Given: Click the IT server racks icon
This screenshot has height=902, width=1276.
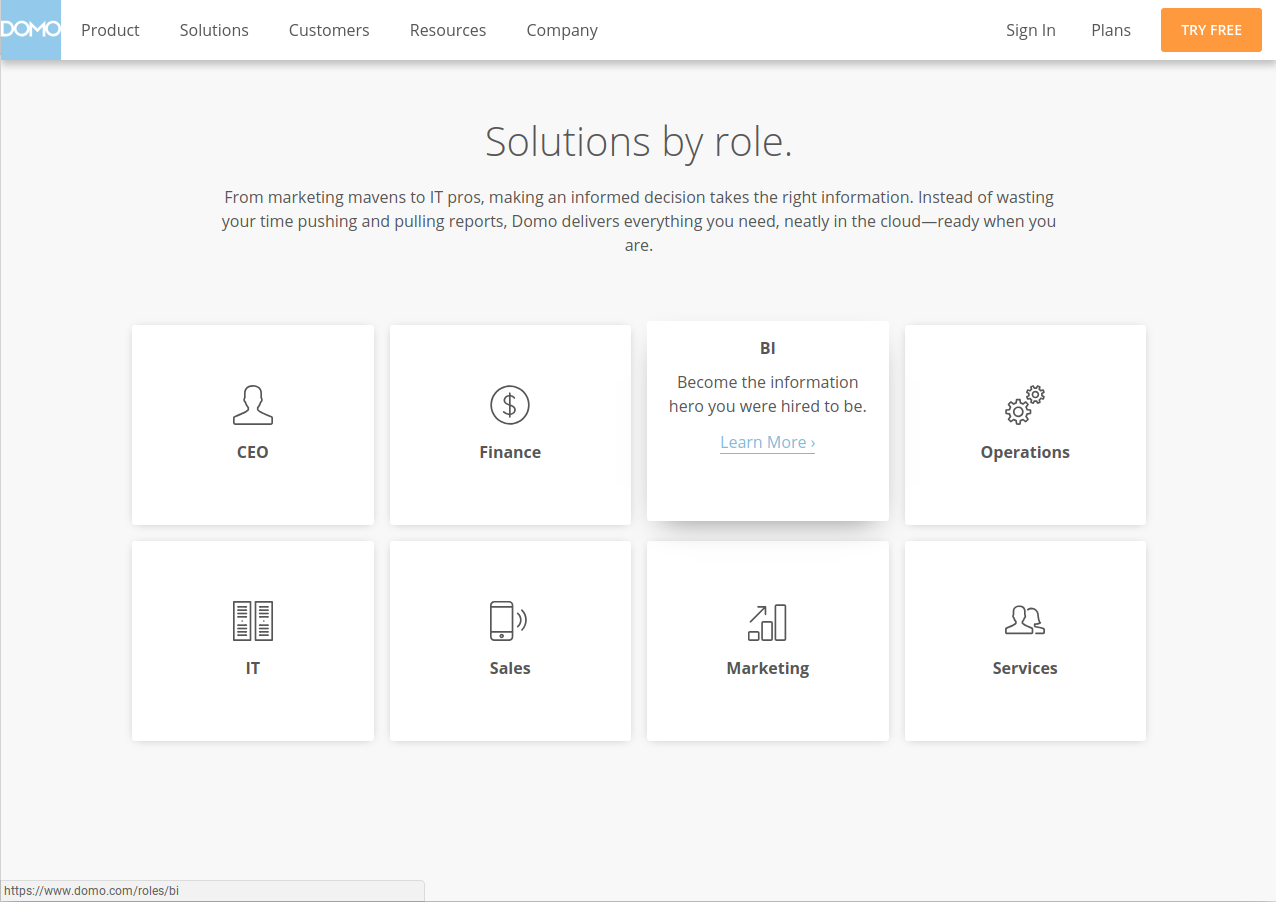Looking at the screenshot, I should click(252, 621).
